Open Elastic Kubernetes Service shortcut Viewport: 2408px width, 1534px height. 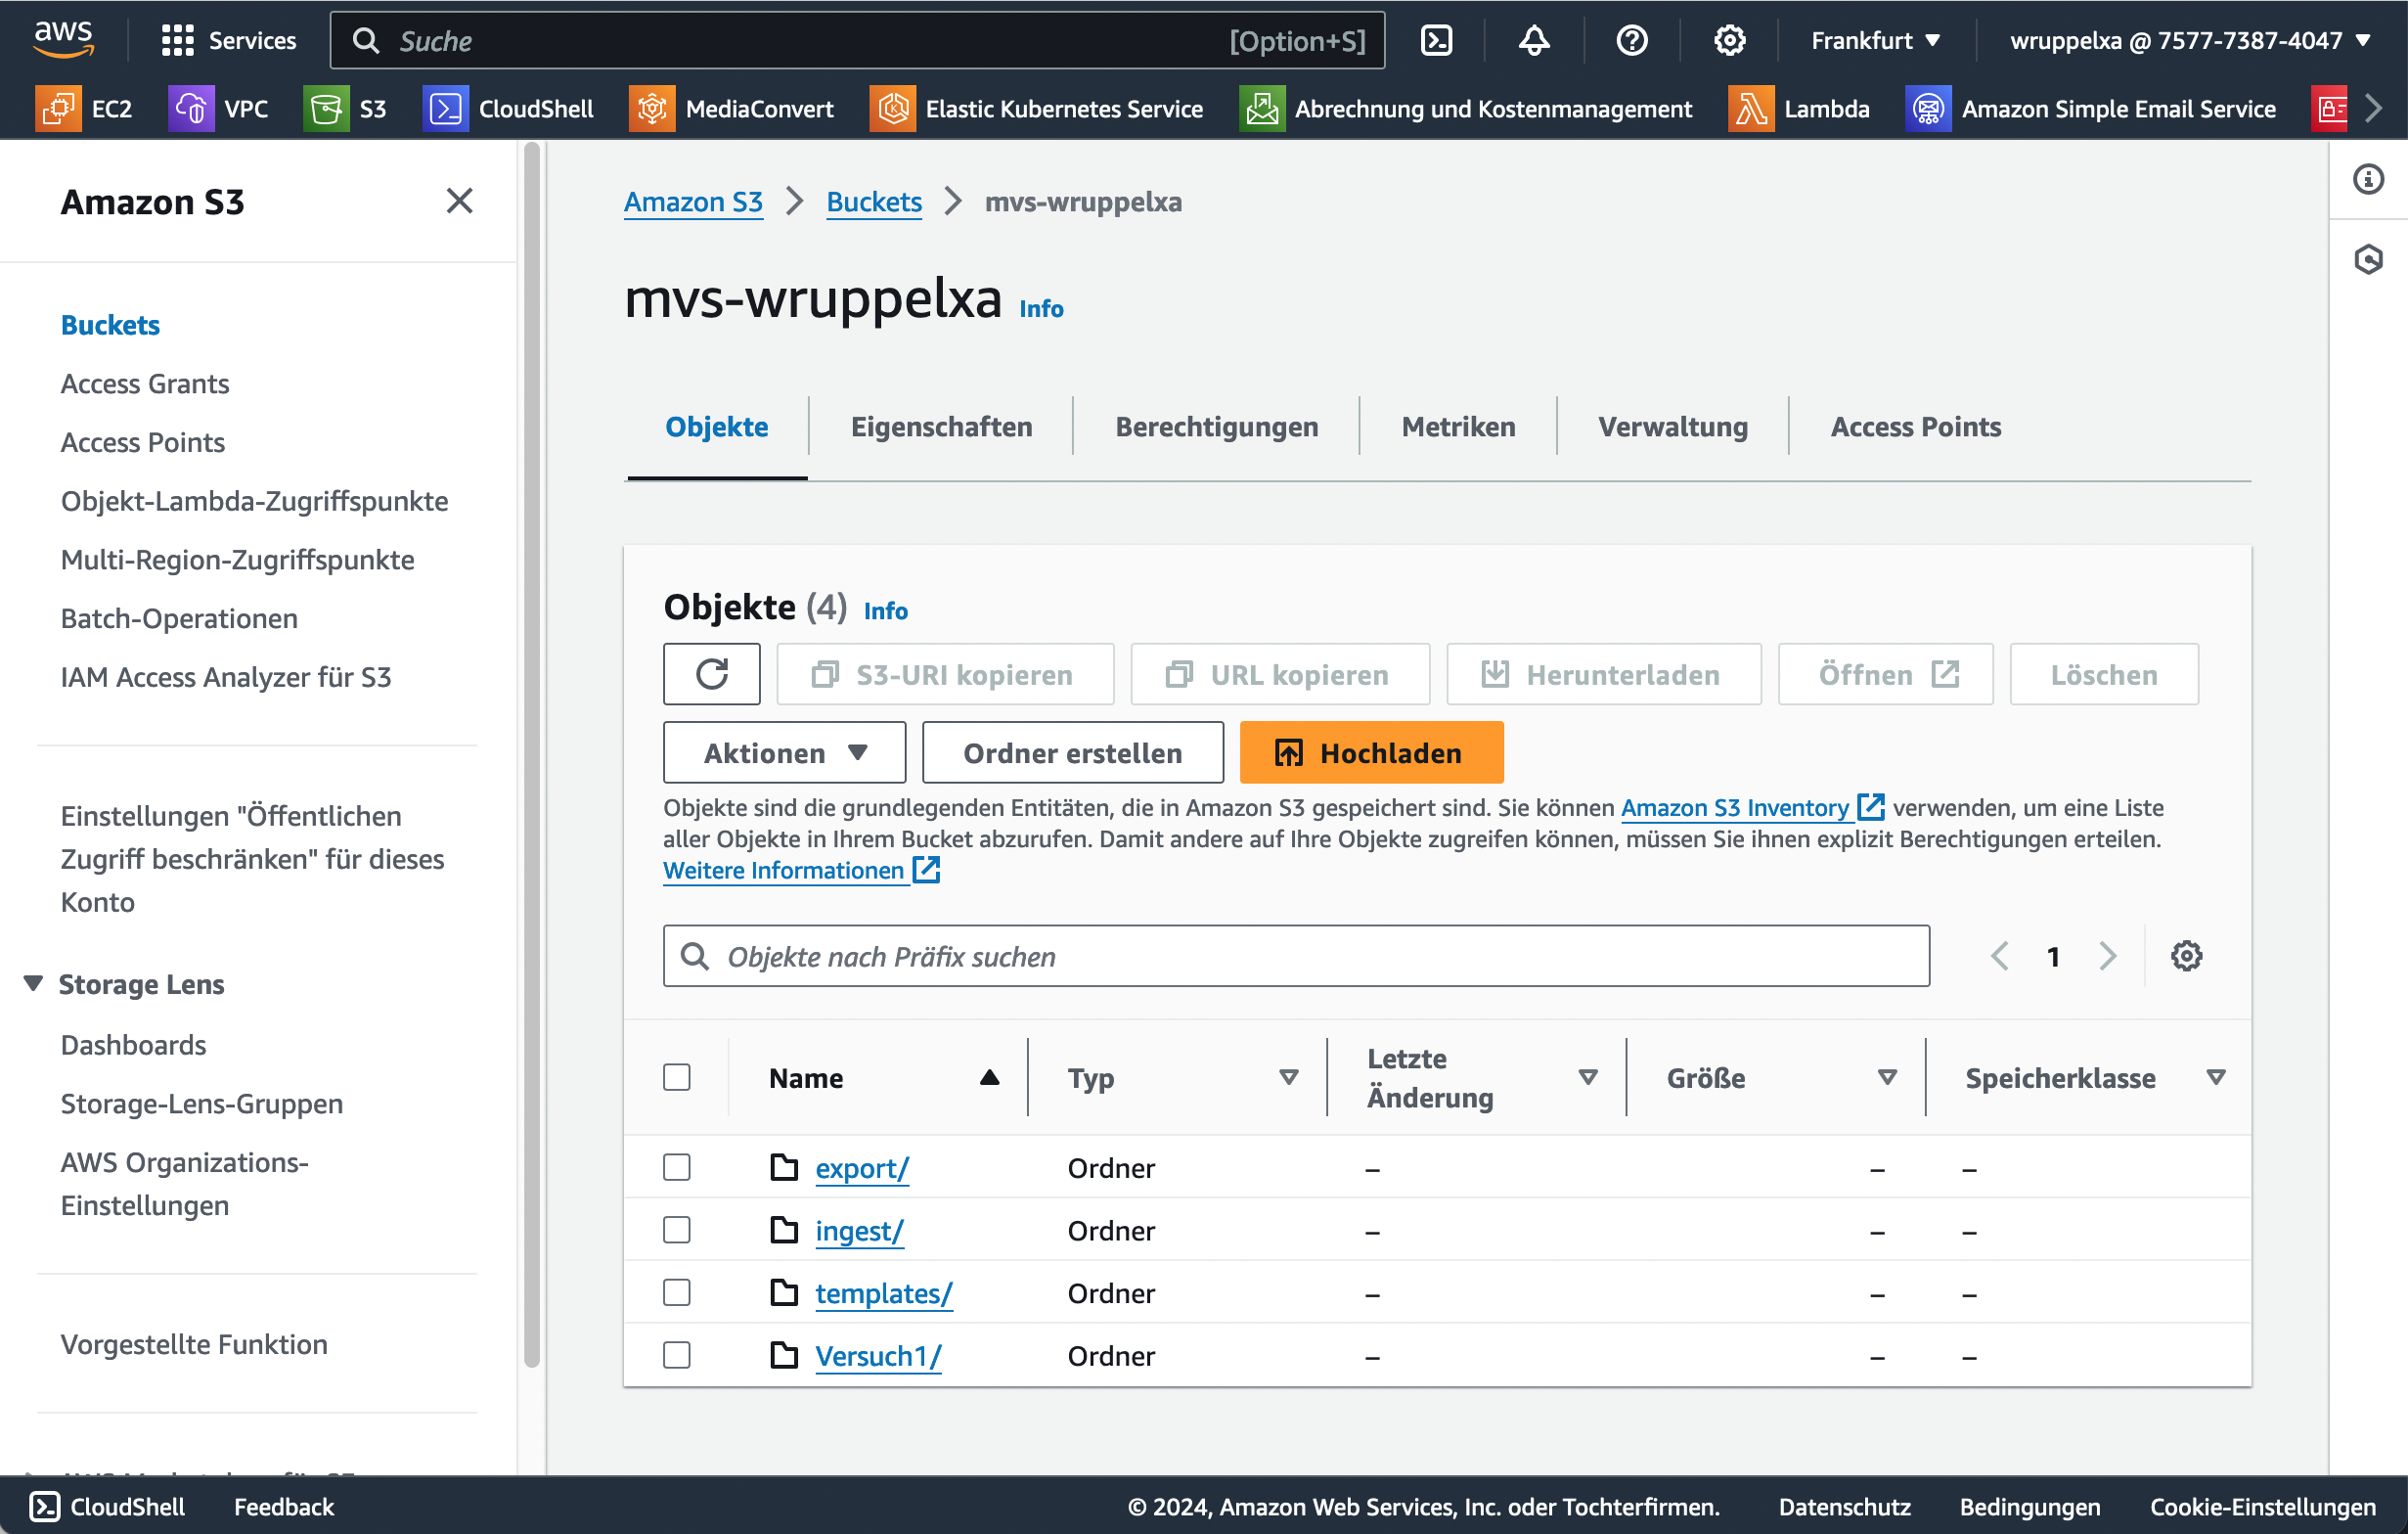click(x=1036, y=108)
